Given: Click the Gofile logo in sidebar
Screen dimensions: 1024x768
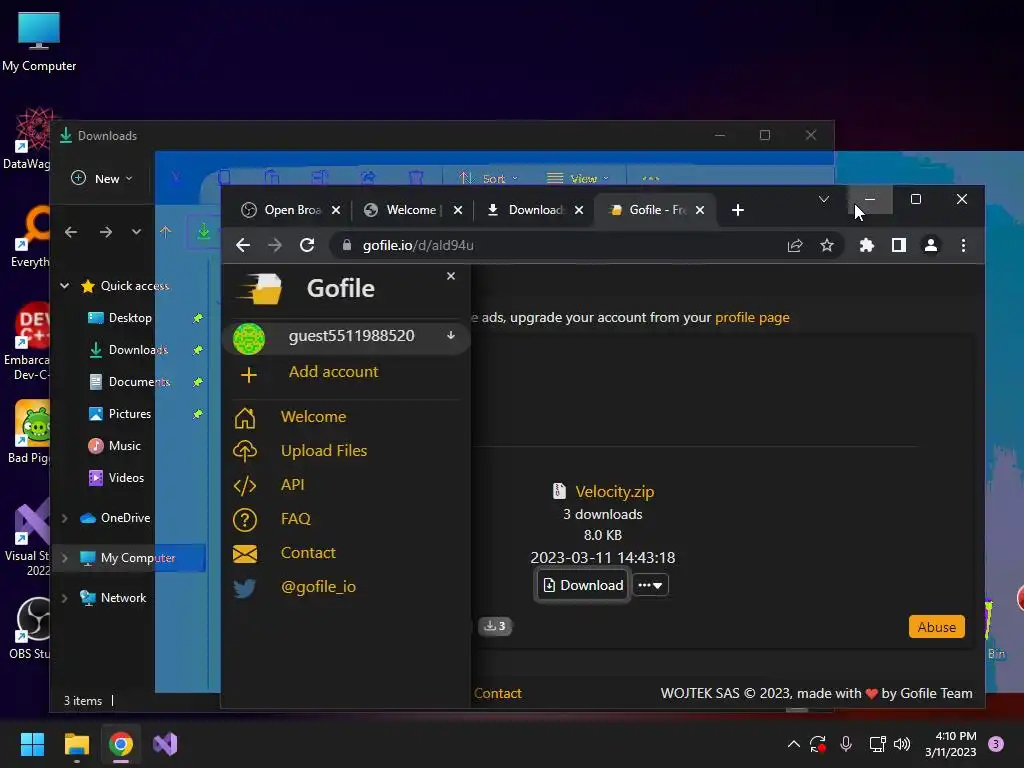Looking at the screenshot, I should 260,288.
